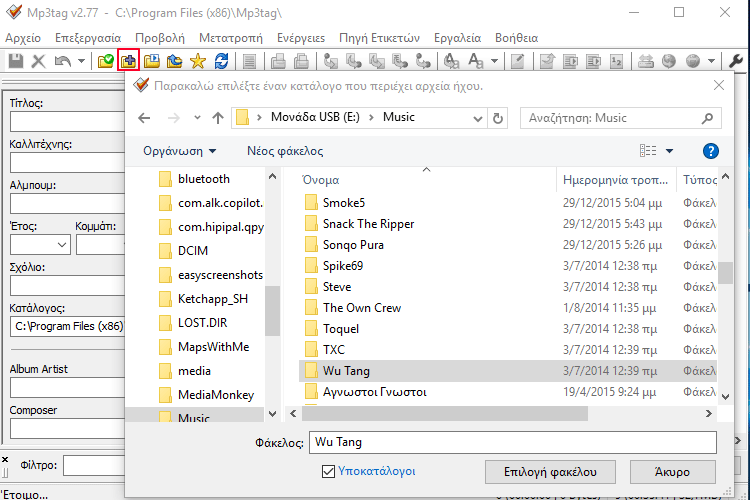Screen dimensions: 750x500
Task: Click the Save tag floppy disk icon
Action: [16, 61]
